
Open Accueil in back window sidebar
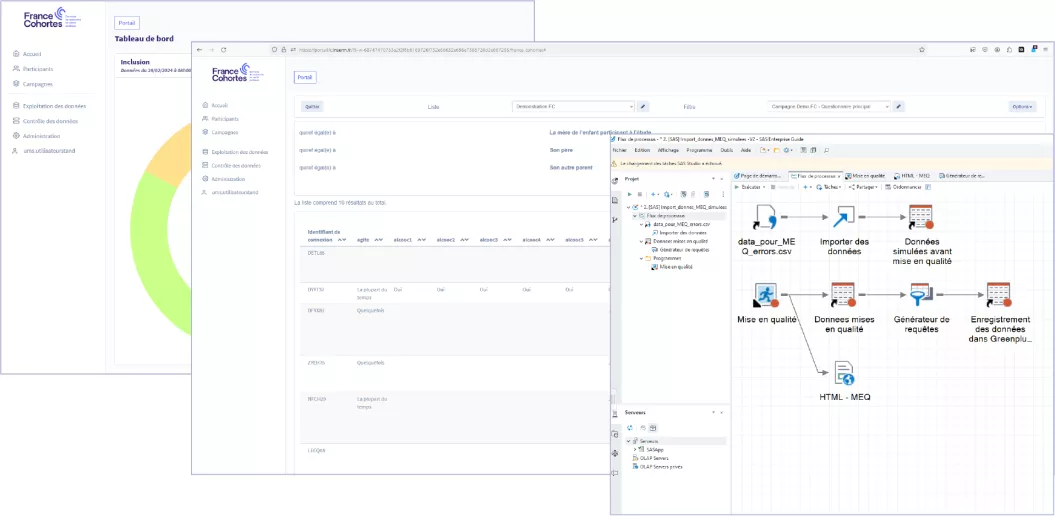click(x=28, y=54)
